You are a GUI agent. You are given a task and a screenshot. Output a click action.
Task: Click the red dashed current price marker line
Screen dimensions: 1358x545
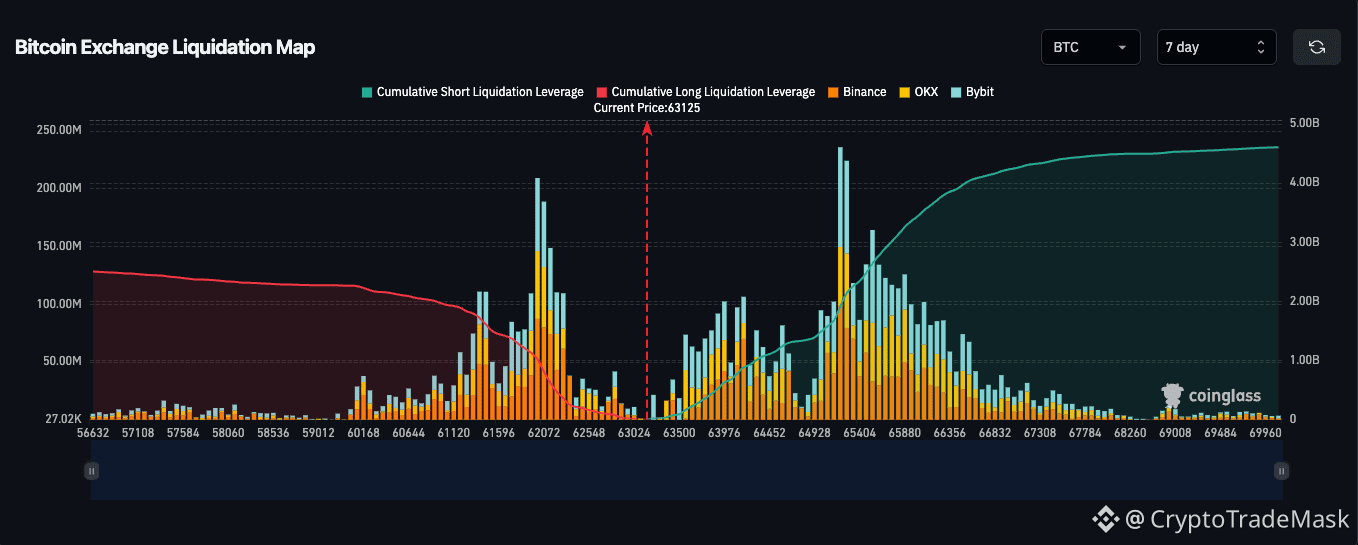[x=647, y=270]
